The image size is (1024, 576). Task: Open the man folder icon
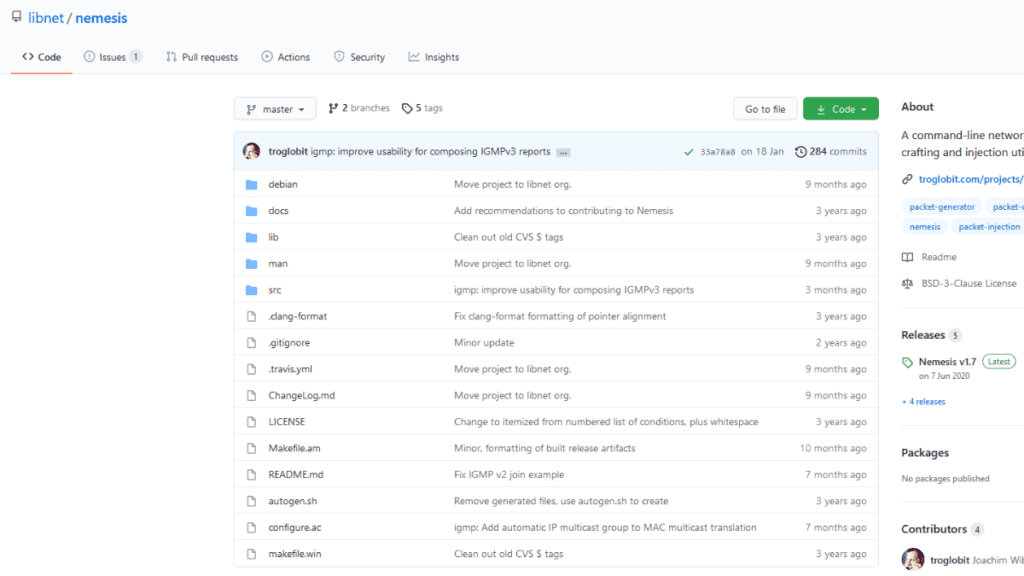pyautogui.click(x=251, y=264)
